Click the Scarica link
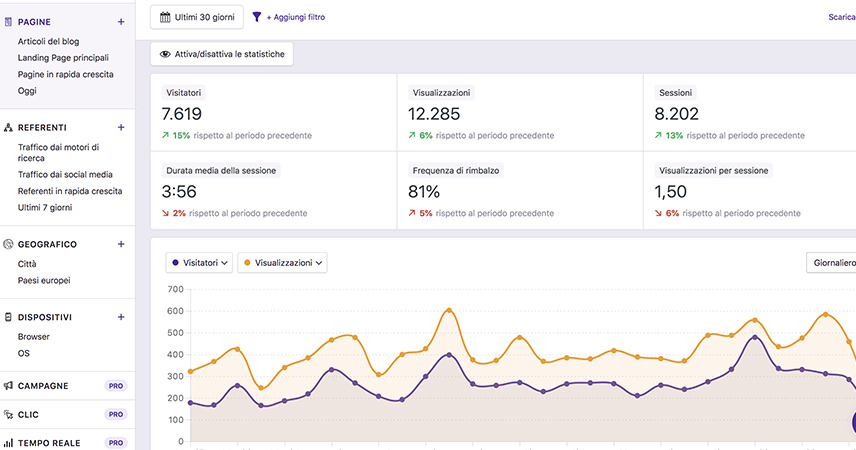Viewport: 856px width, 450px height. (x=840, y=17)
